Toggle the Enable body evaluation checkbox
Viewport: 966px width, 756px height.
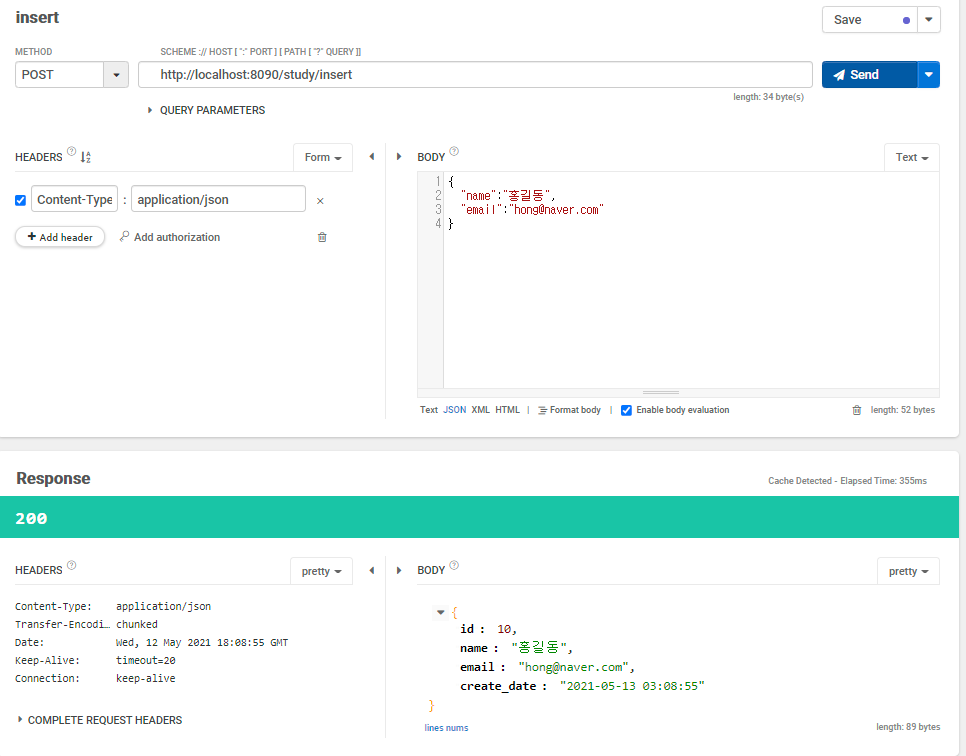pos(626,410)
